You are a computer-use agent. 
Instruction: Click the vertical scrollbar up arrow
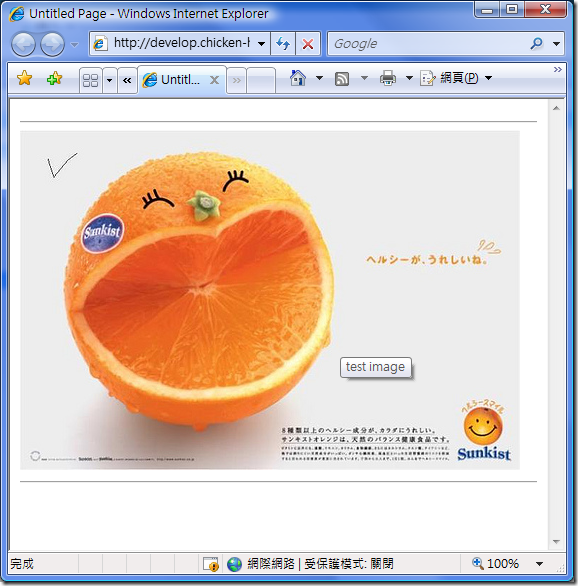[x=556, y=108]
